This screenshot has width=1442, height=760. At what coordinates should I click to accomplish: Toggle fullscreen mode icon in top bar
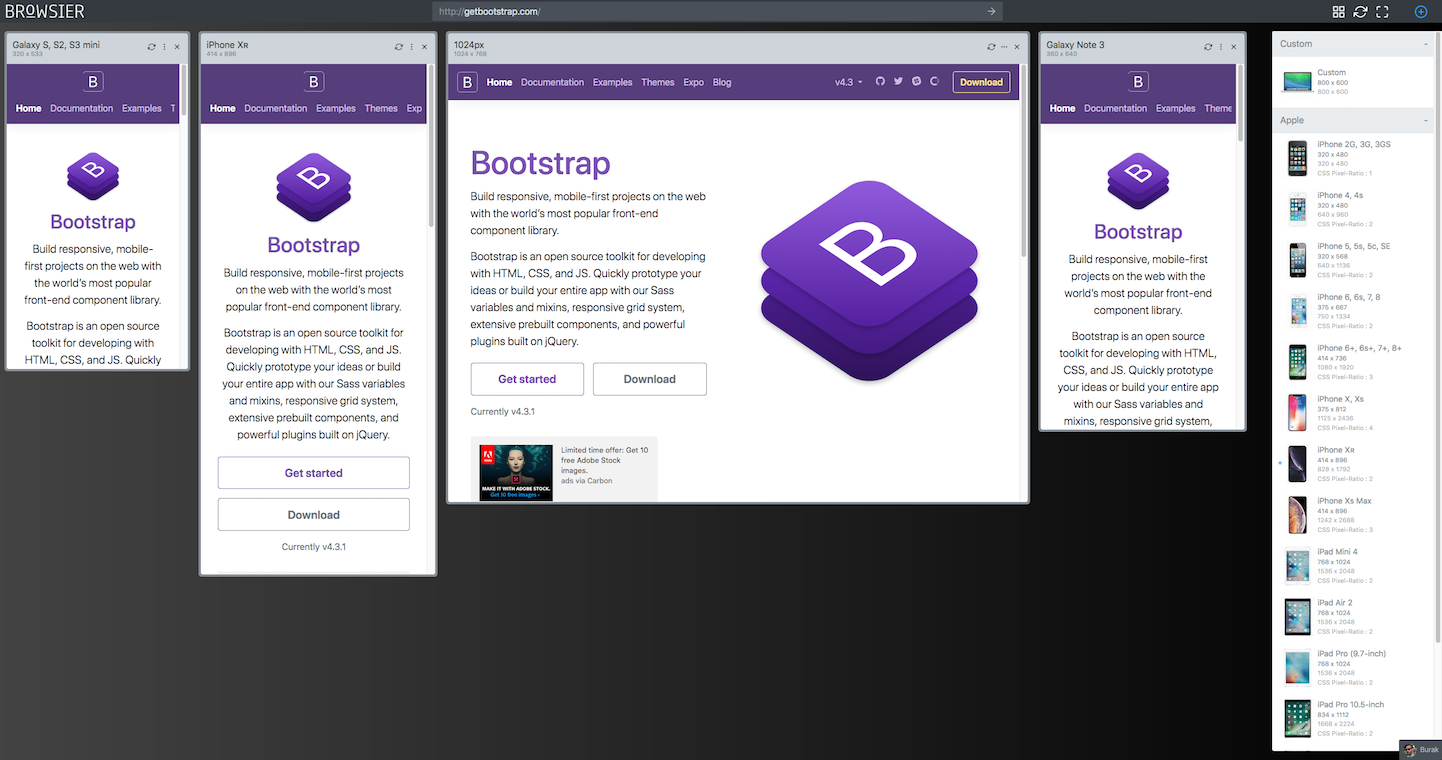[1383, 12]
